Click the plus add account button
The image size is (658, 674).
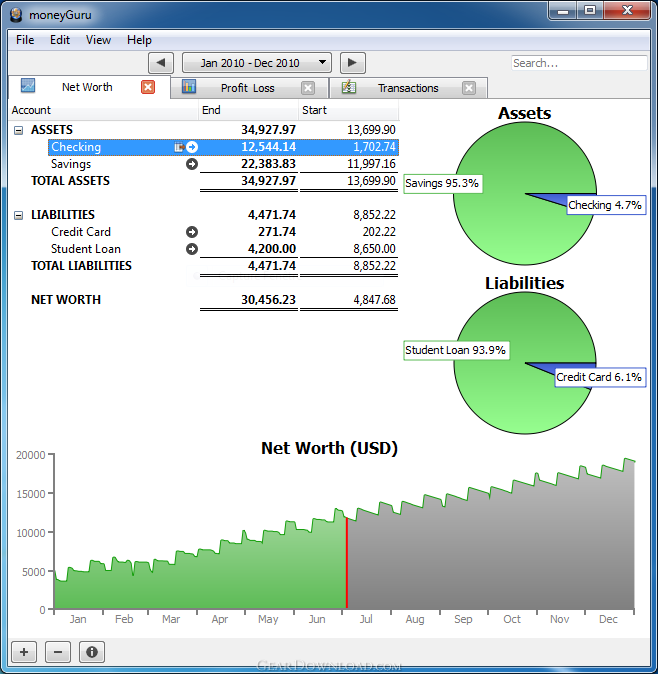click(24, 652)
